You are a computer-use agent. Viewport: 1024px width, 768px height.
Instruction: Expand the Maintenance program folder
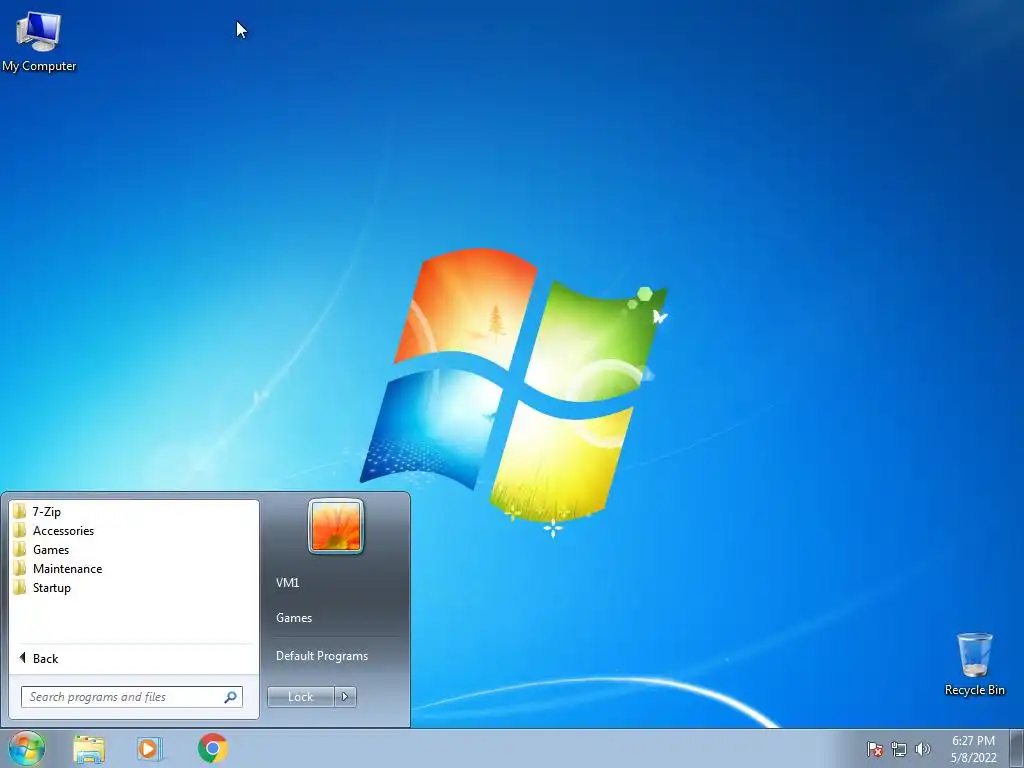(x=134, y=568)
